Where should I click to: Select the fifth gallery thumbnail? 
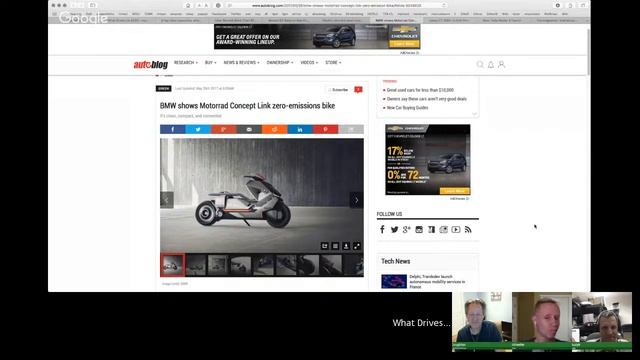pos(263,265)
